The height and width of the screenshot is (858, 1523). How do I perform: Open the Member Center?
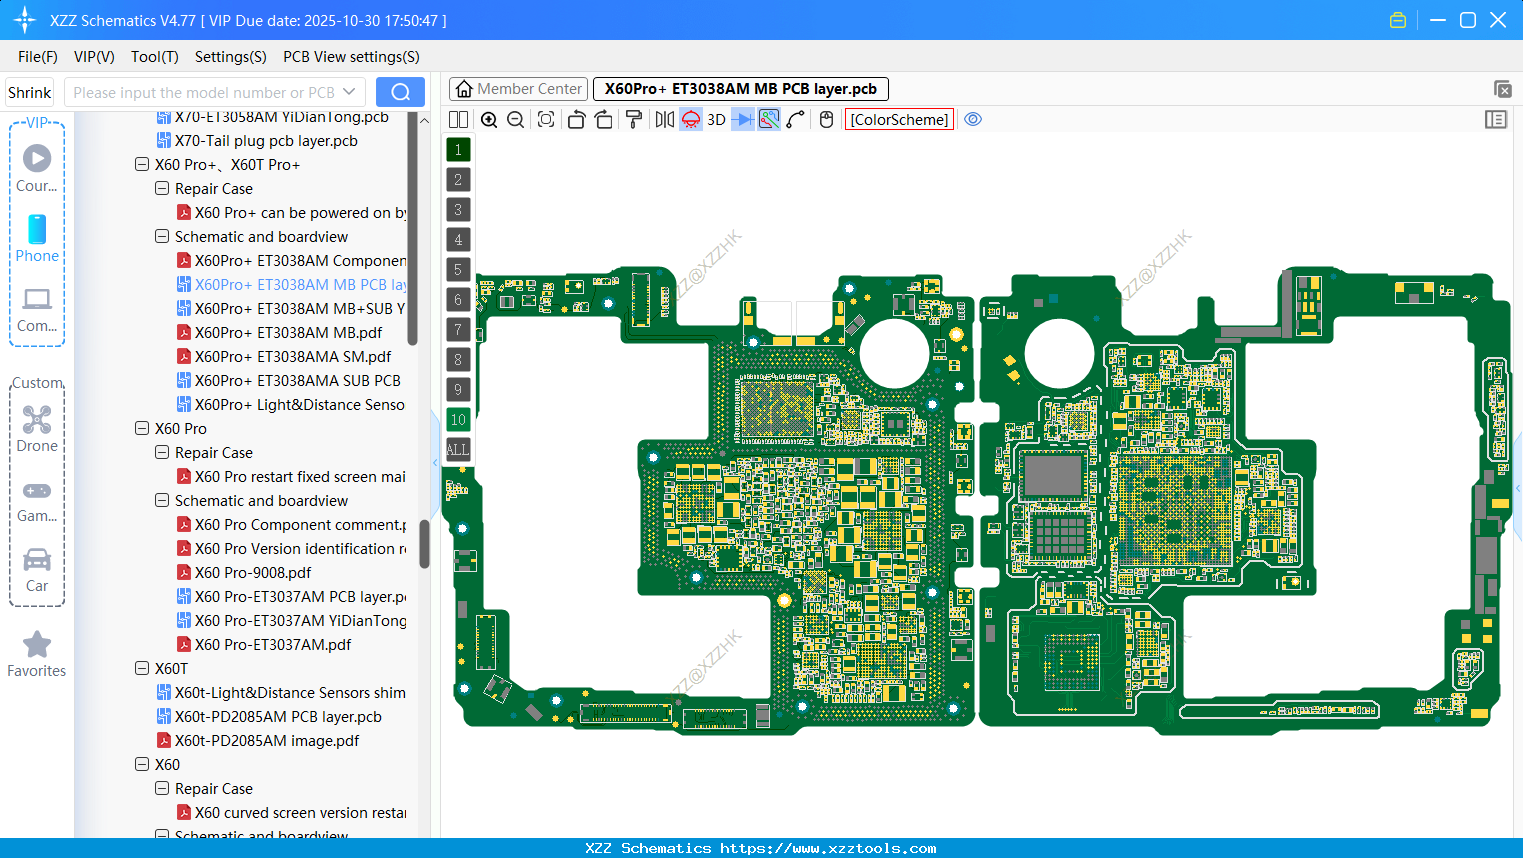pos(518,88)
